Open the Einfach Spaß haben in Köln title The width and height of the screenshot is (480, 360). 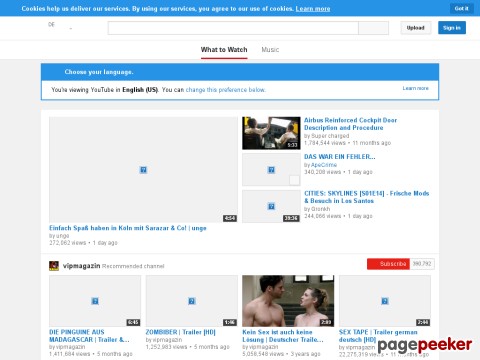[x=128, y=228]
